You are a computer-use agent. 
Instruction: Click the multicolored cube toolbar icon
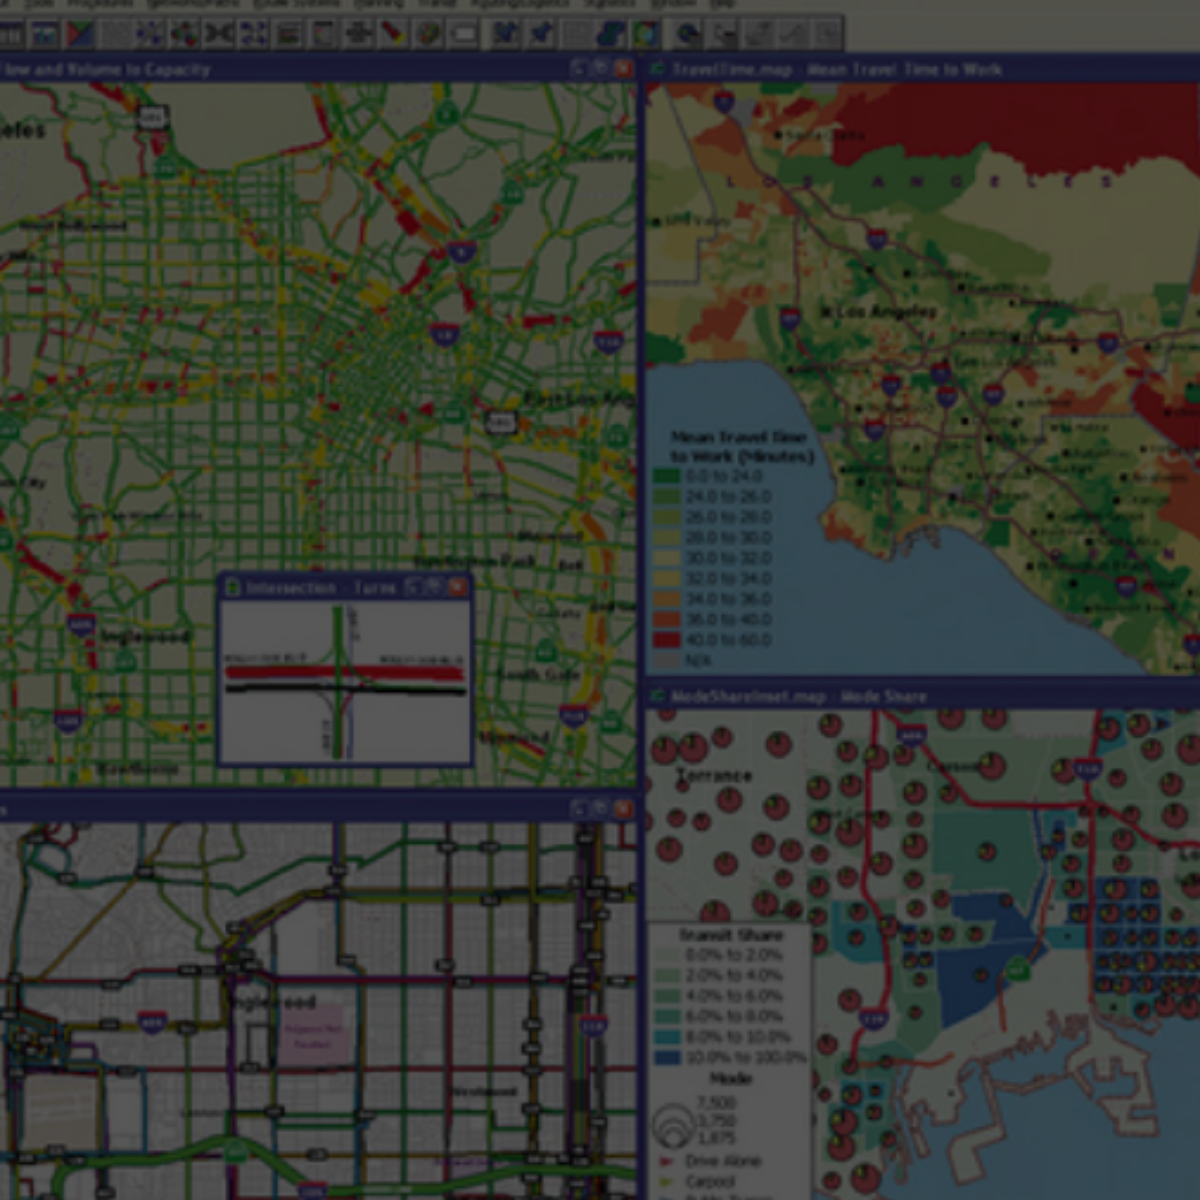[x=429, y=35]
